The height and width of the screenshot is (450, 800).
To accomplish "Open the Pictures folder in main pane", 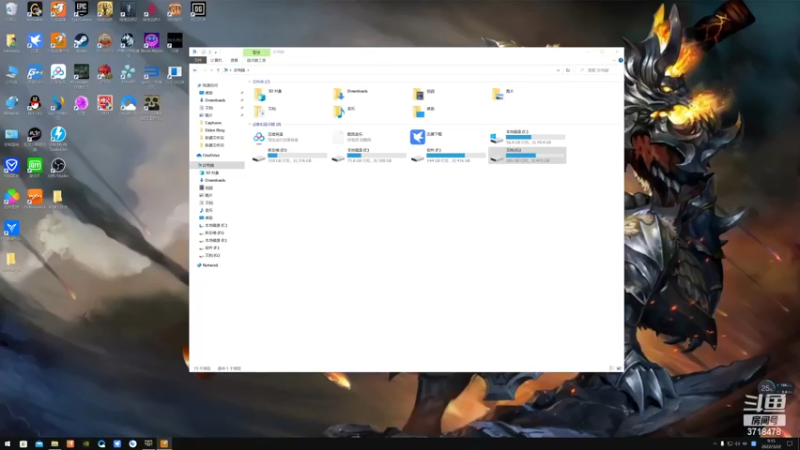I will pyautogui.click(x=504, y=94).
